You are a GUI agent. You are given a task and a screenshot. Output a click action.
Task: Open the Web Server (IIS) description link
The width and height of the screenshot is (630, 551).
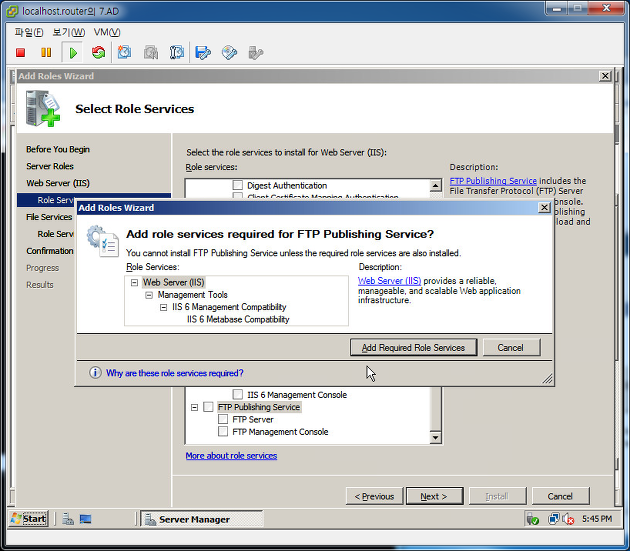pyautogui.click(x=389, y=281)
